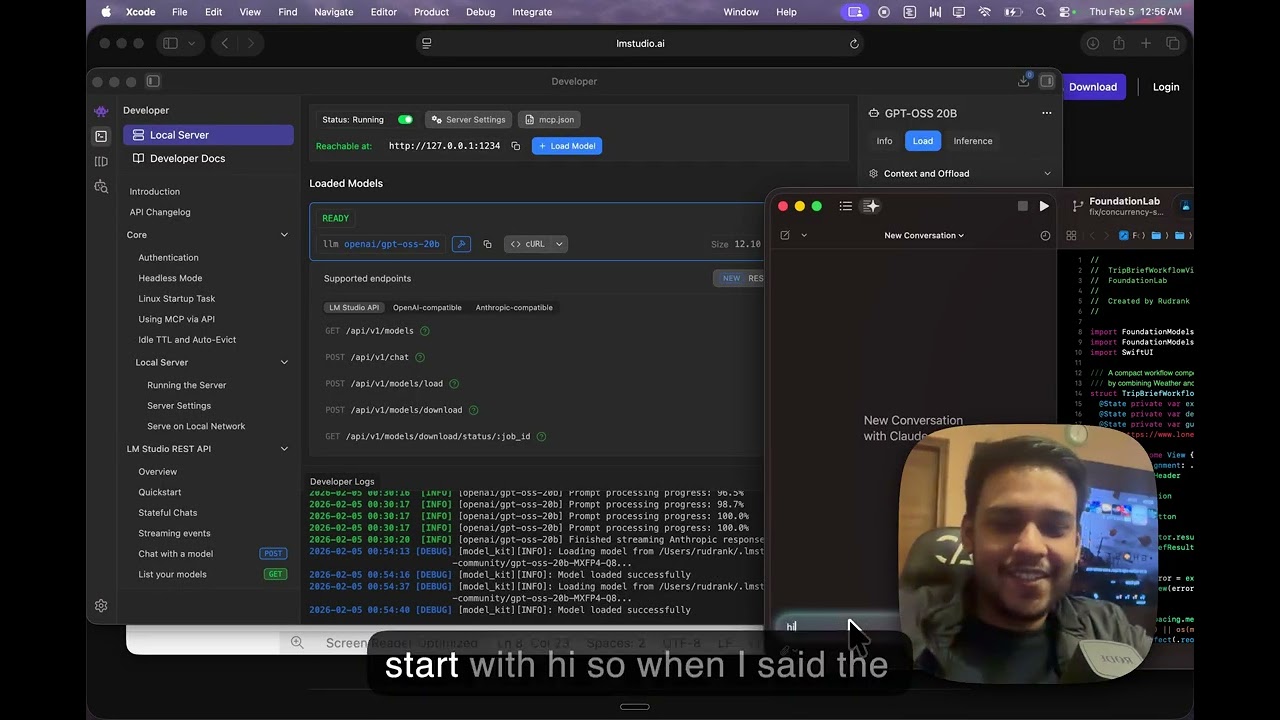Open the Authentication docs entry
The height and width of the screenshot is (720, 1280).
(168, 258)
